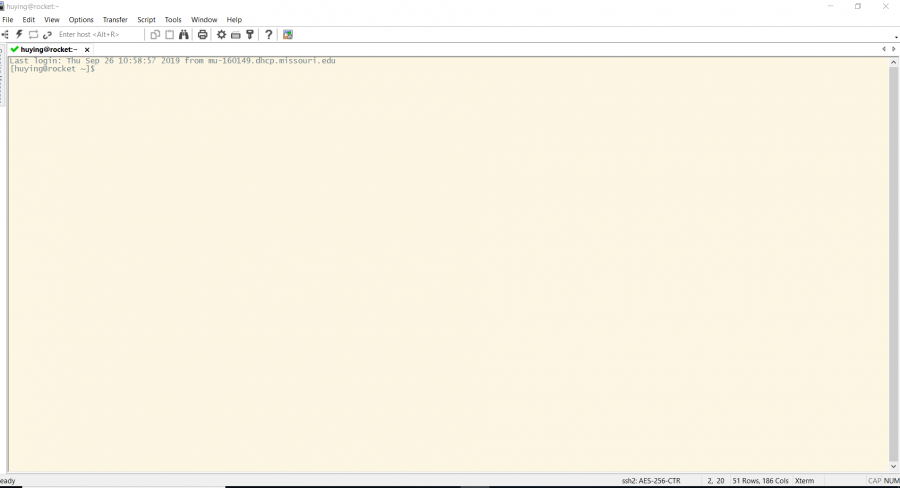This screenshot has height=488, width=900.
Task: Select the huying@rocket session tab
Action: click(x=48, y=49)
